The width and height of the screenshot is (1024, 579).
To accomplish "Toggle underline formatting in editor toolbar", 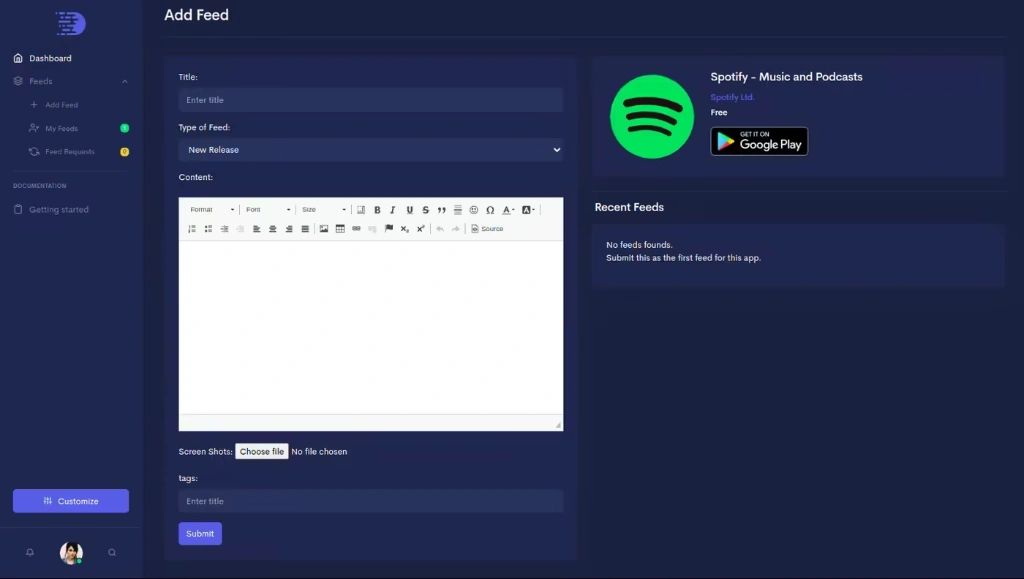I will [409, 210].
